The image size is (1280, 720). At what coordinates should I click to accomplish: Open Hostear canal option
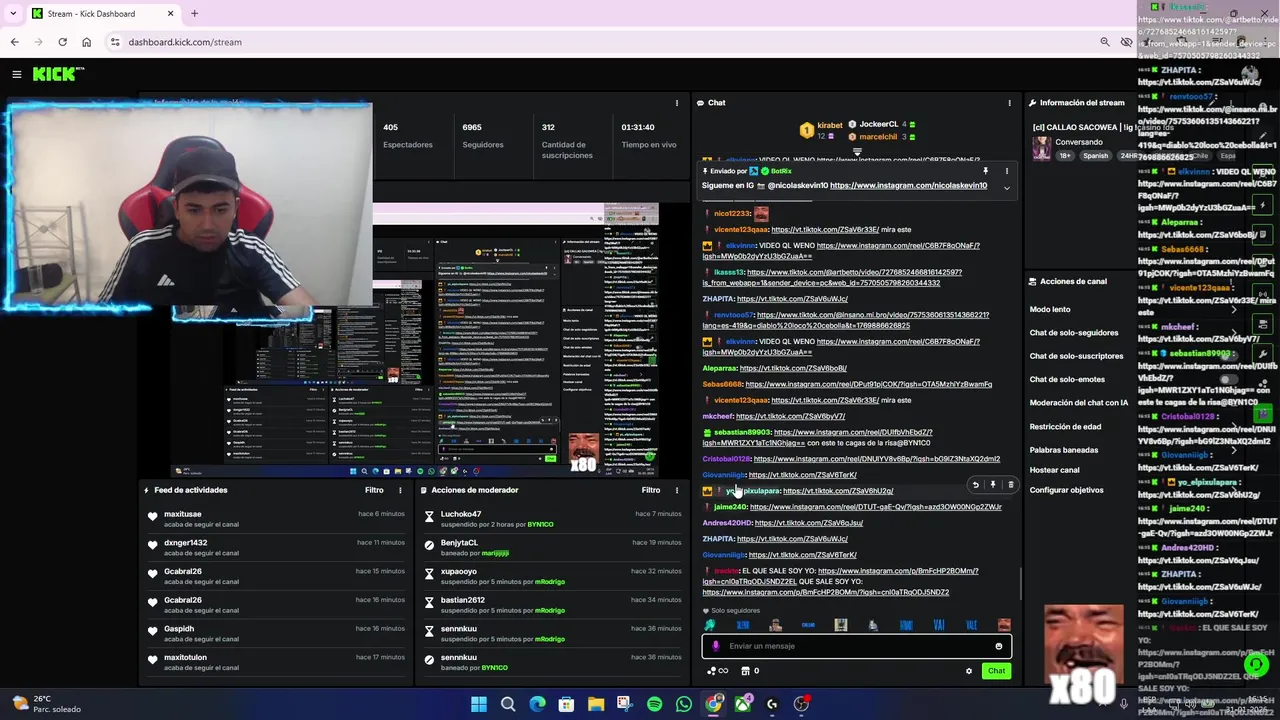1055,470
